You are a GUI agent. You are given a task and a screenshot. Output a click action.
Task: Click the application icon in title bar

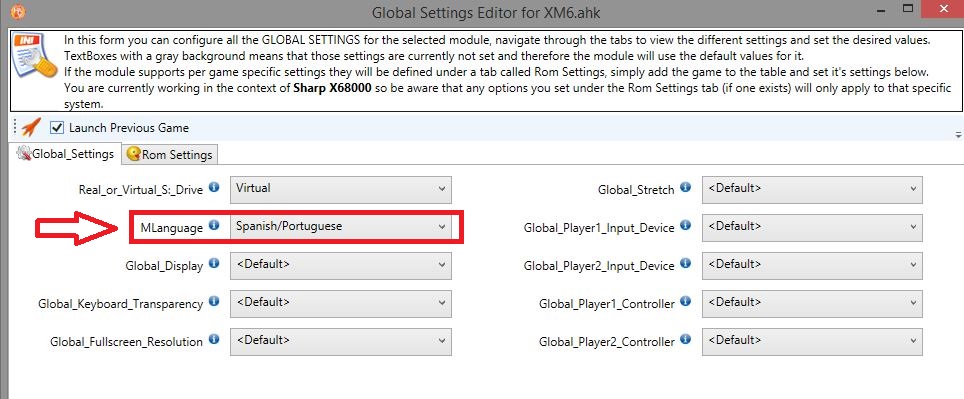[18, 10]
